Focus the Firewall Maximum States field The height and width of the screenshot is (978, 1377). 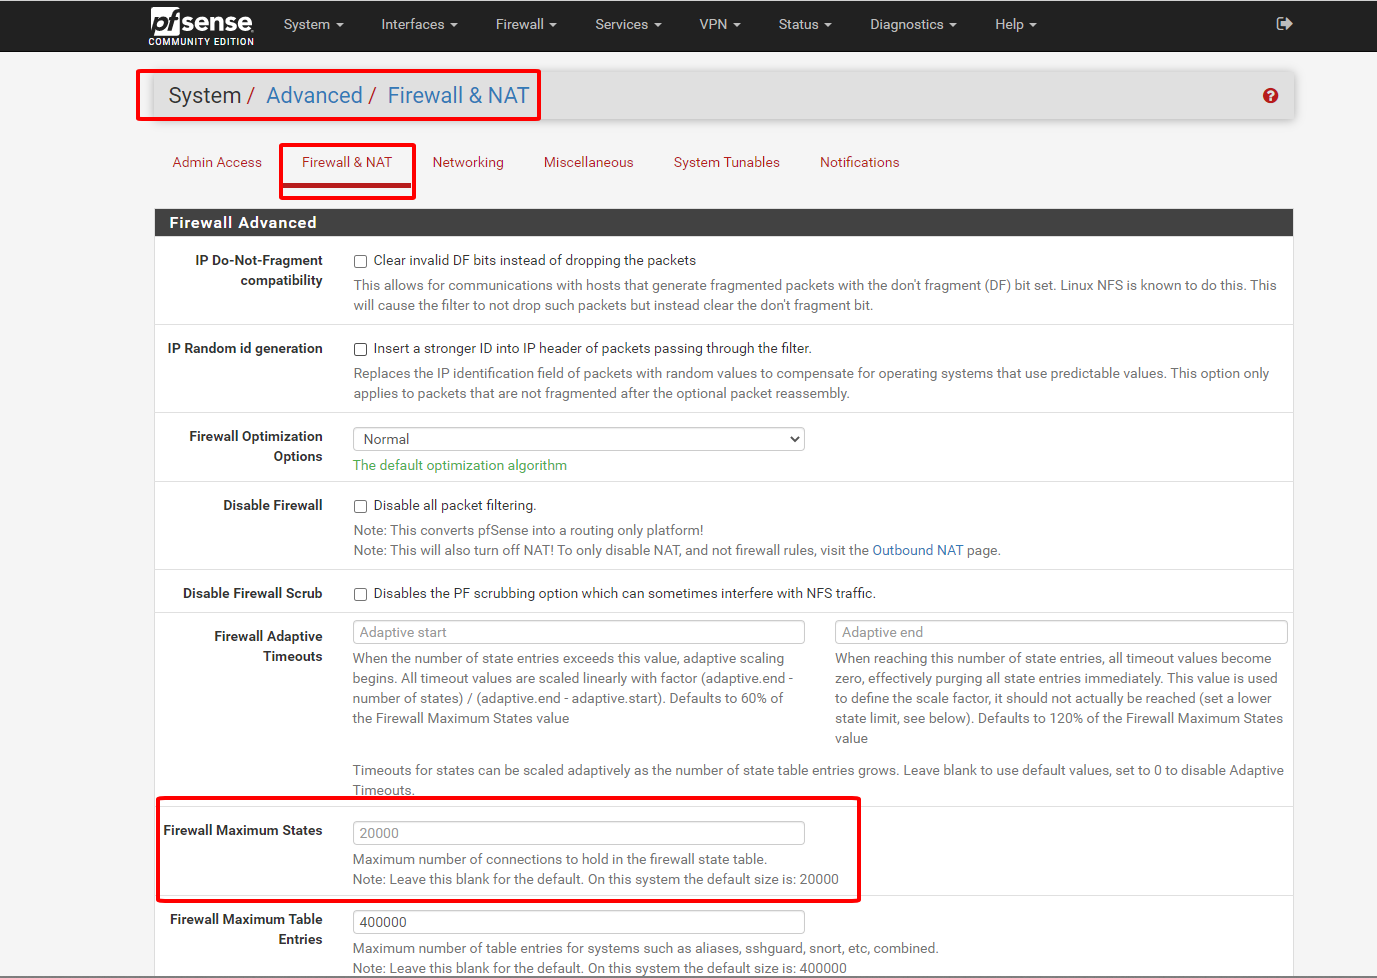pos(579,833)
